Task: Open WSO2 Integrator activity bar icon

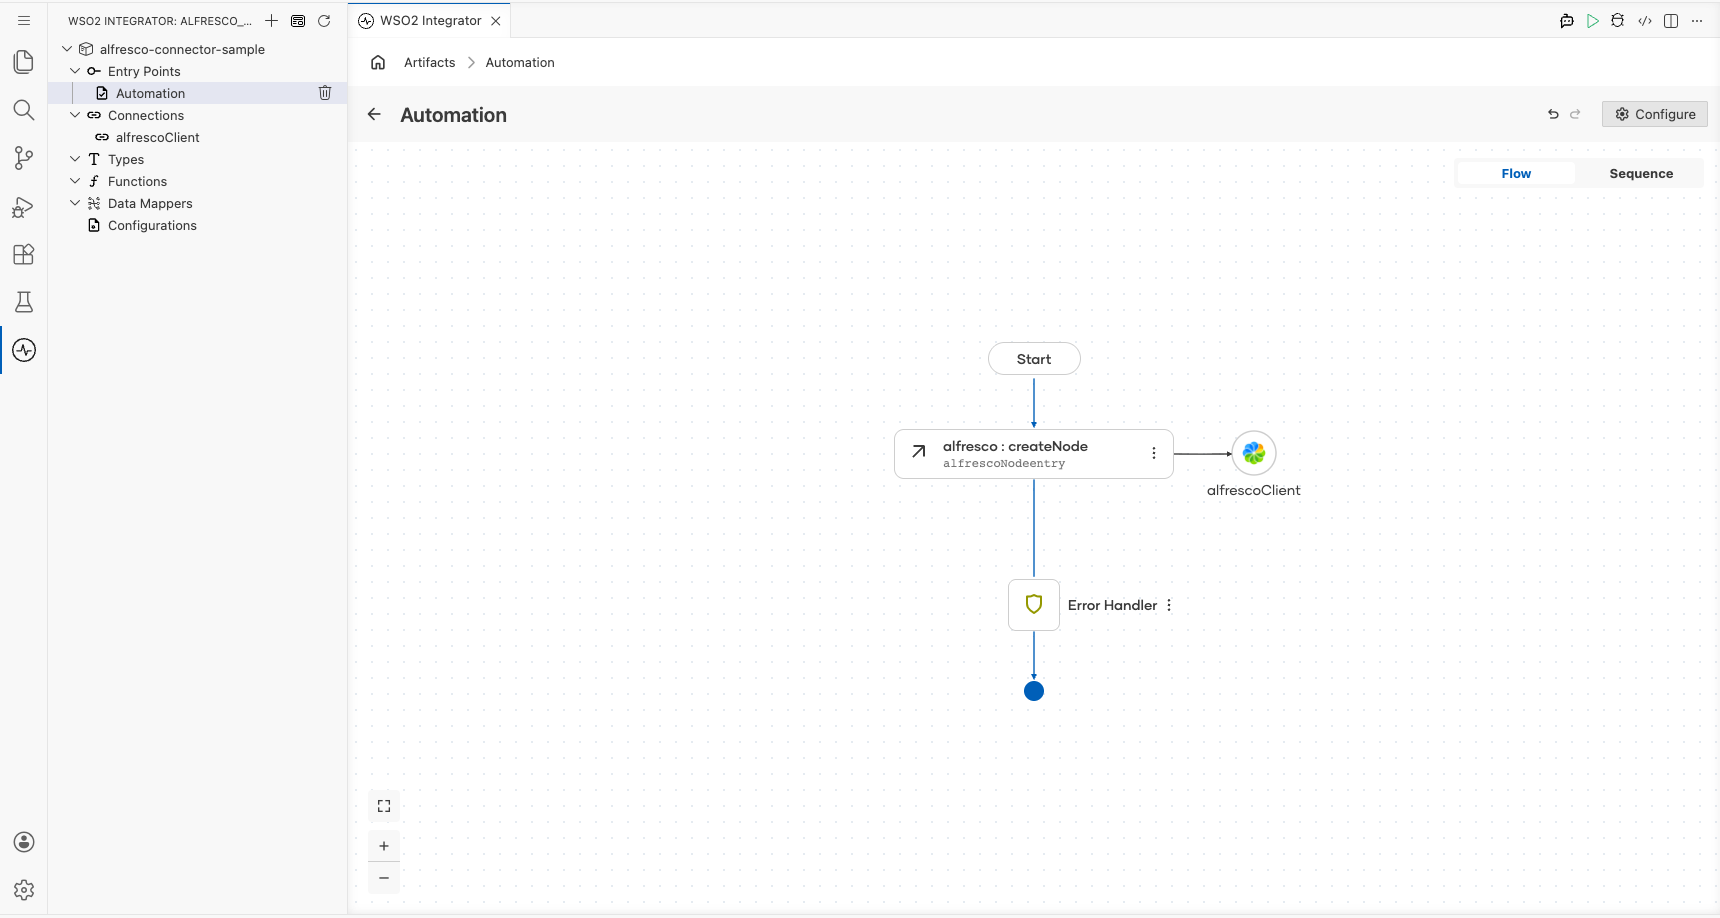Action: tap(24, 350)
